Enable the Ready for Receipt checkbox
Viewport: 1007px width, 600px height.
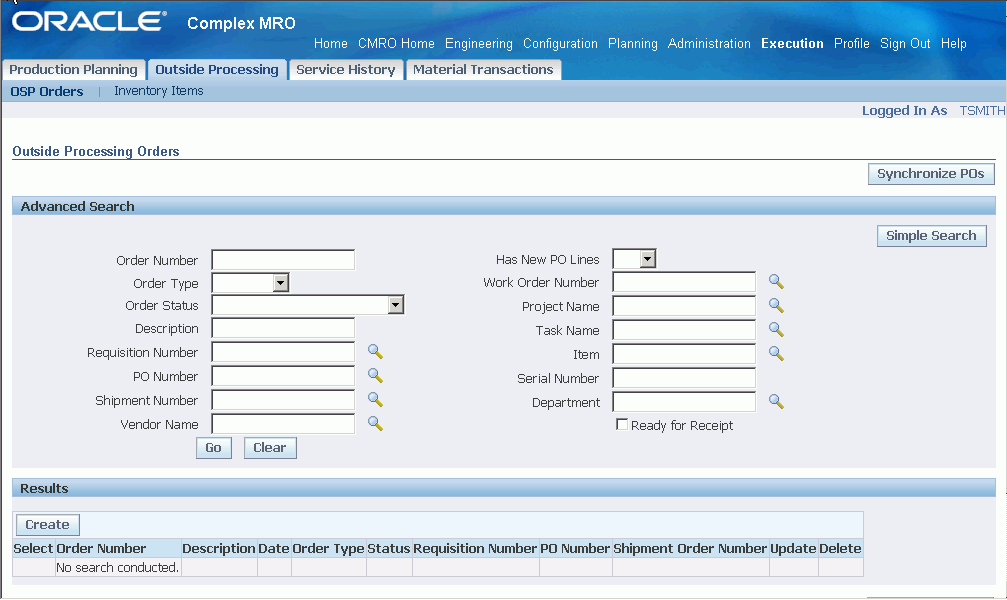click(622, 425)
